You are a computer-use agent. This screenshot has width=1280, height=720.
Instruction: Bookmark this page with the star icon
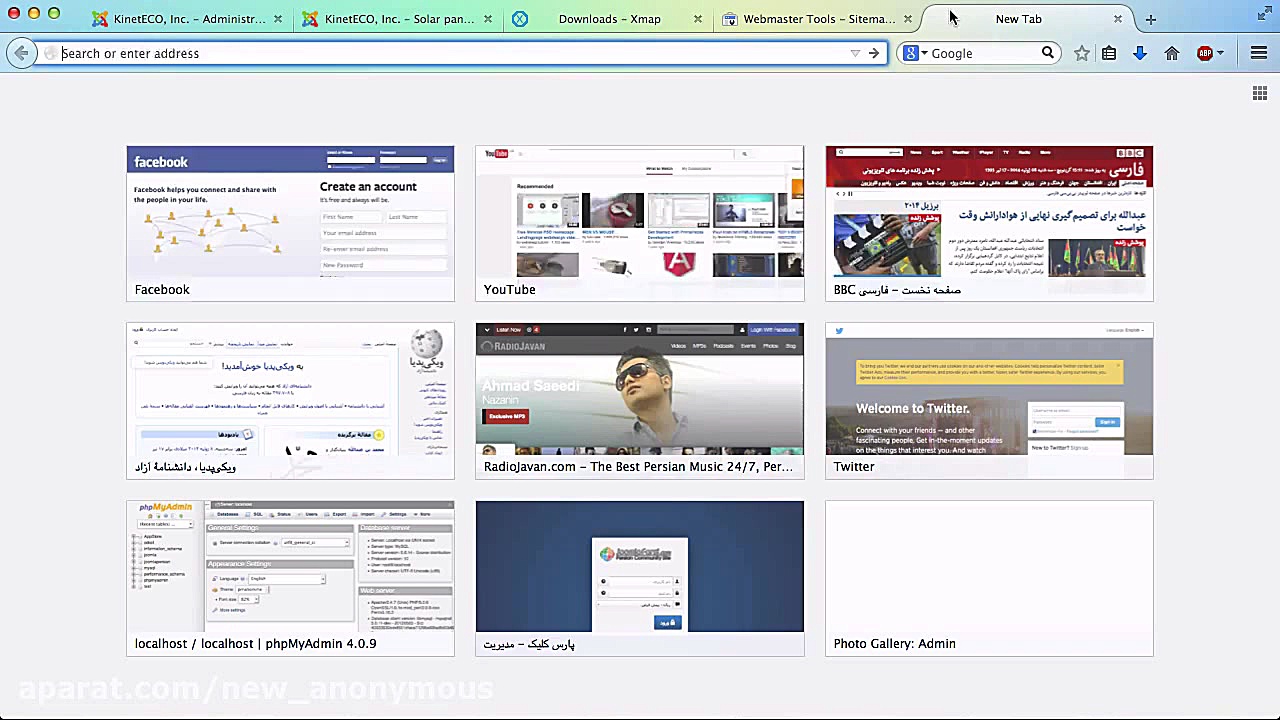pyautogui.click(x=1082, y=53)
